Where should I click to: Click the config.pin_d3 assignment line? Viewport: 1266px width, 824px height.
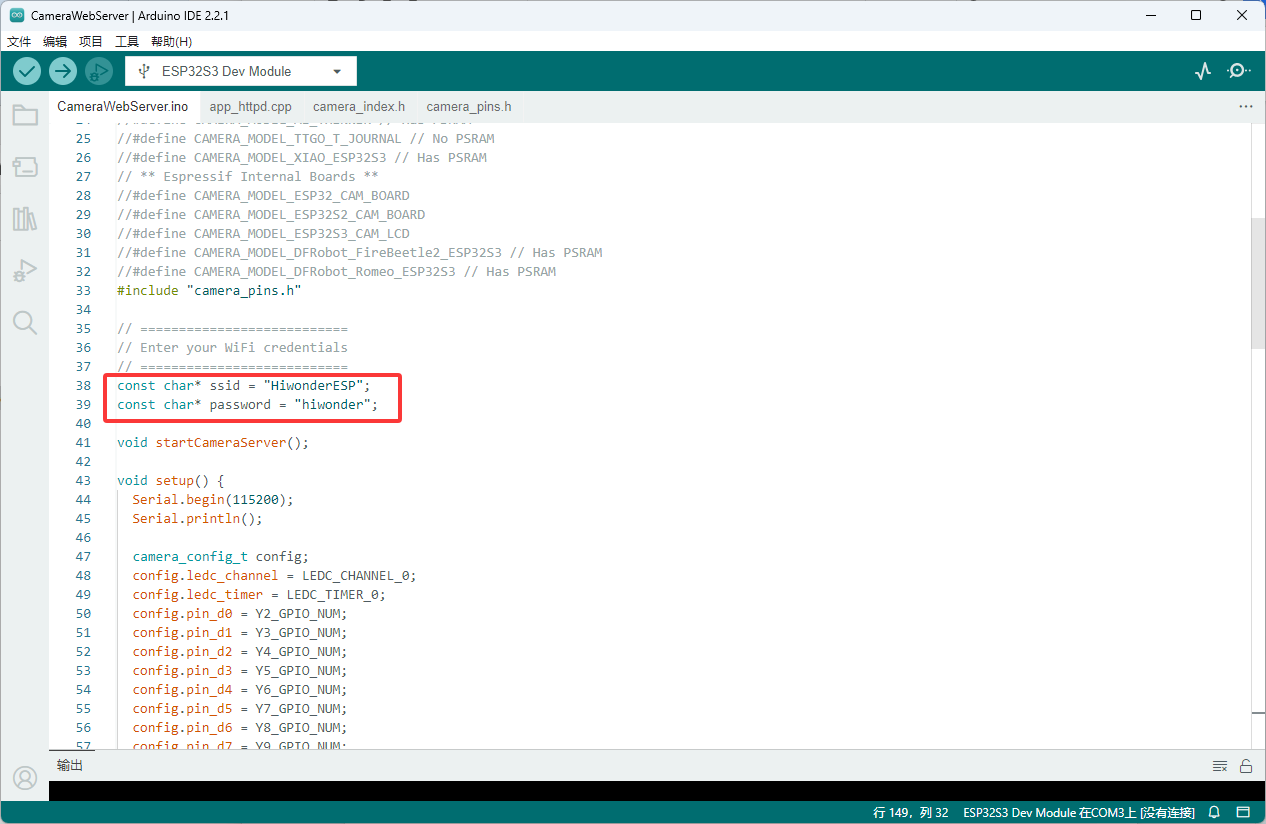240,670
